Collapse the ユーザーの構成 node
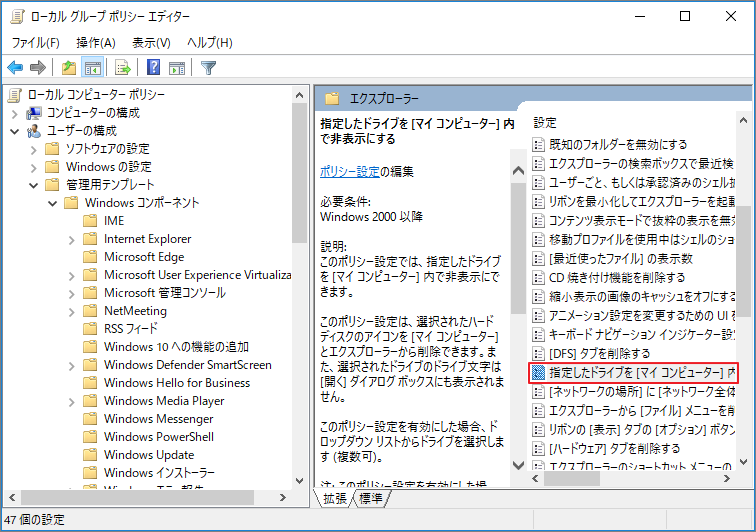 (x=15, y=131)
